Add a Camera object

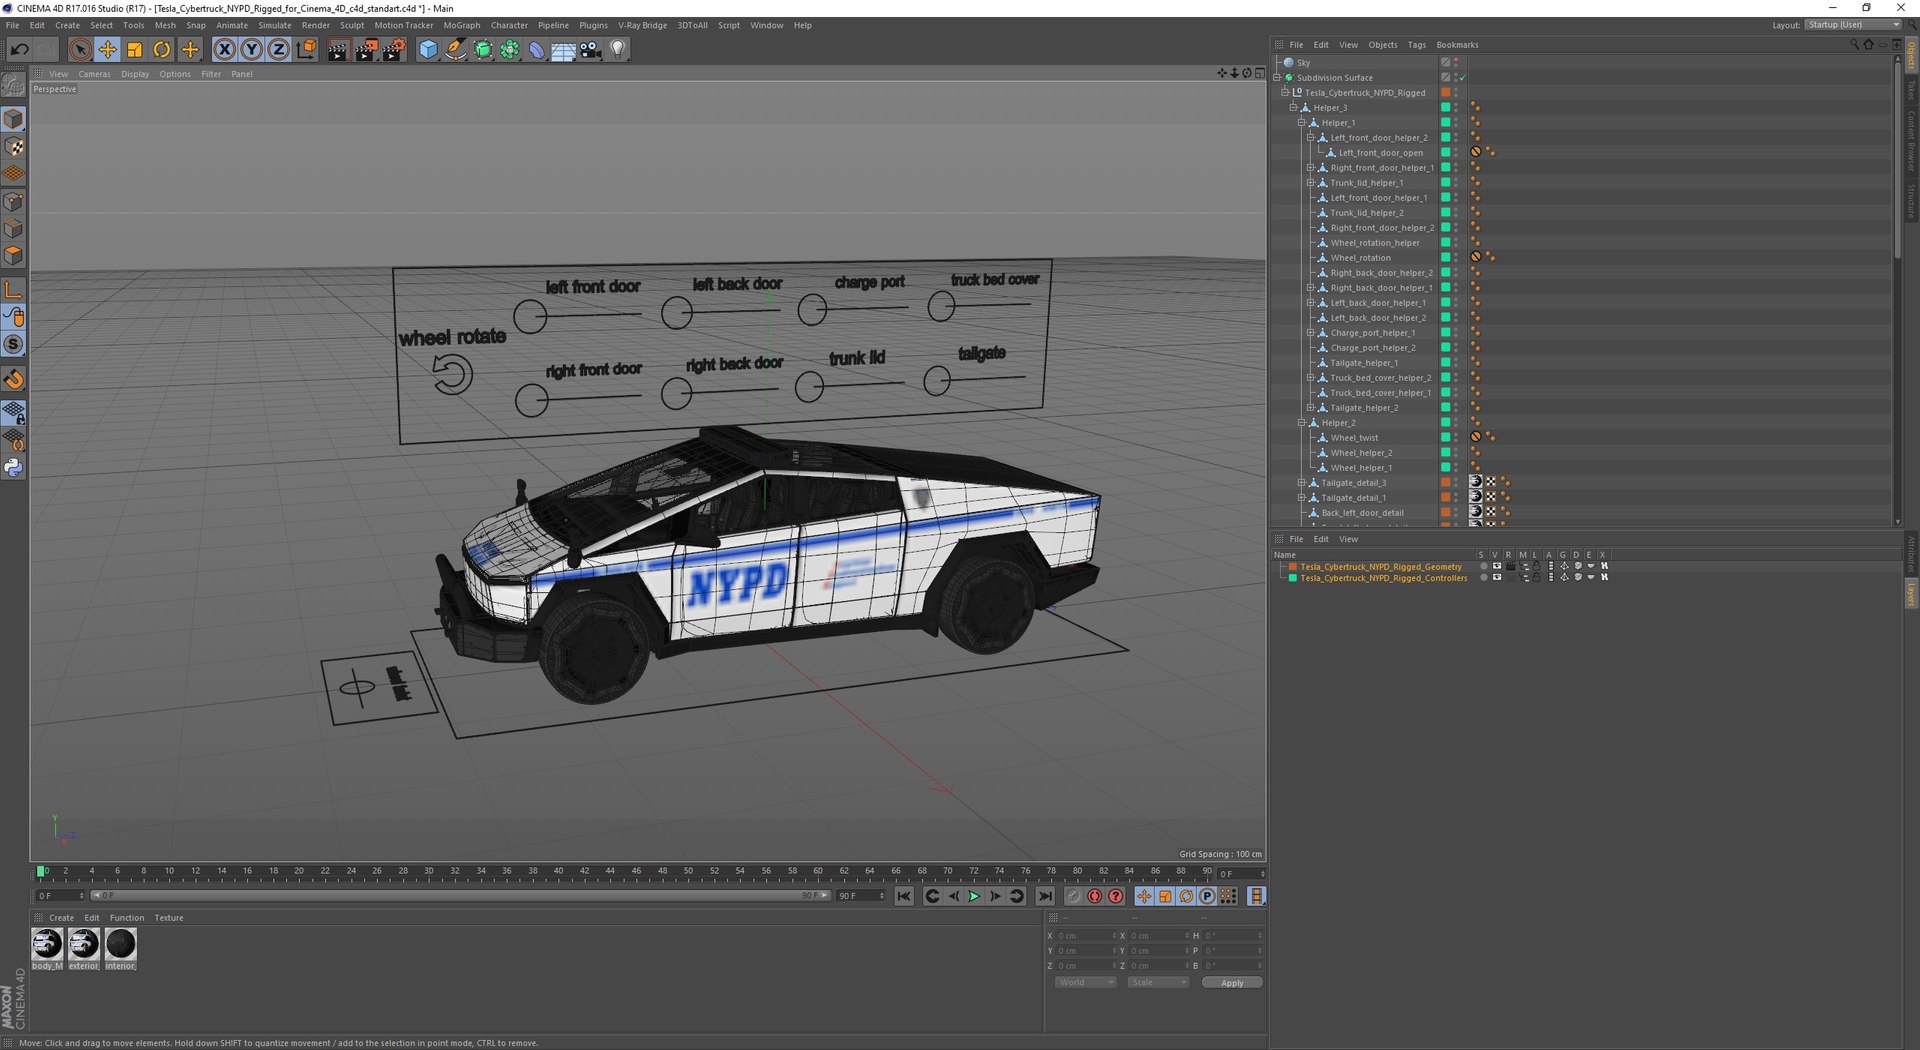point(590,49)
